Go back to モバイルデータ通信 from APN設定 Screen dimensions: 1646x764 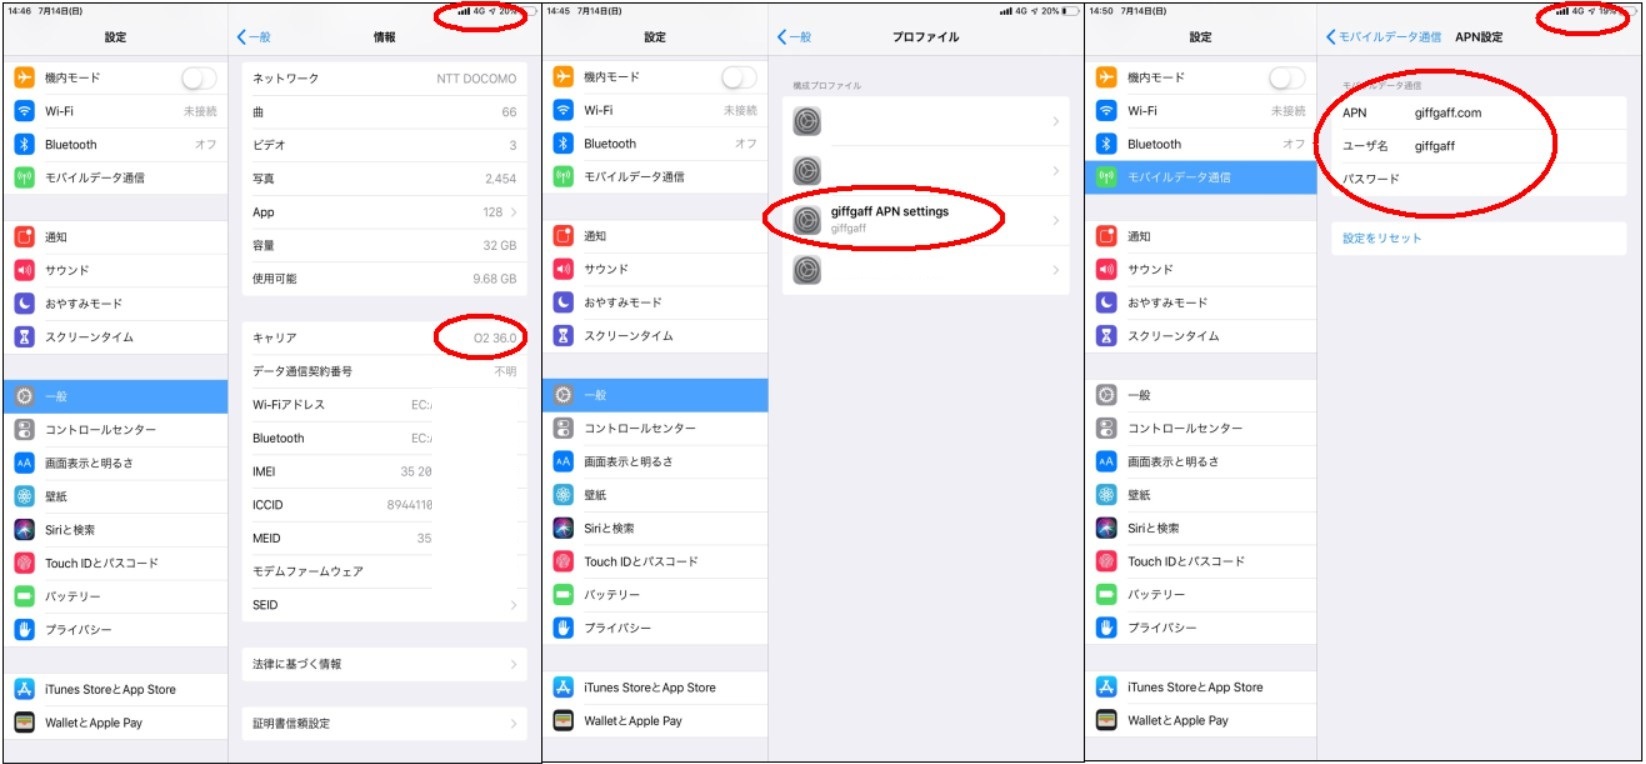1384,37
